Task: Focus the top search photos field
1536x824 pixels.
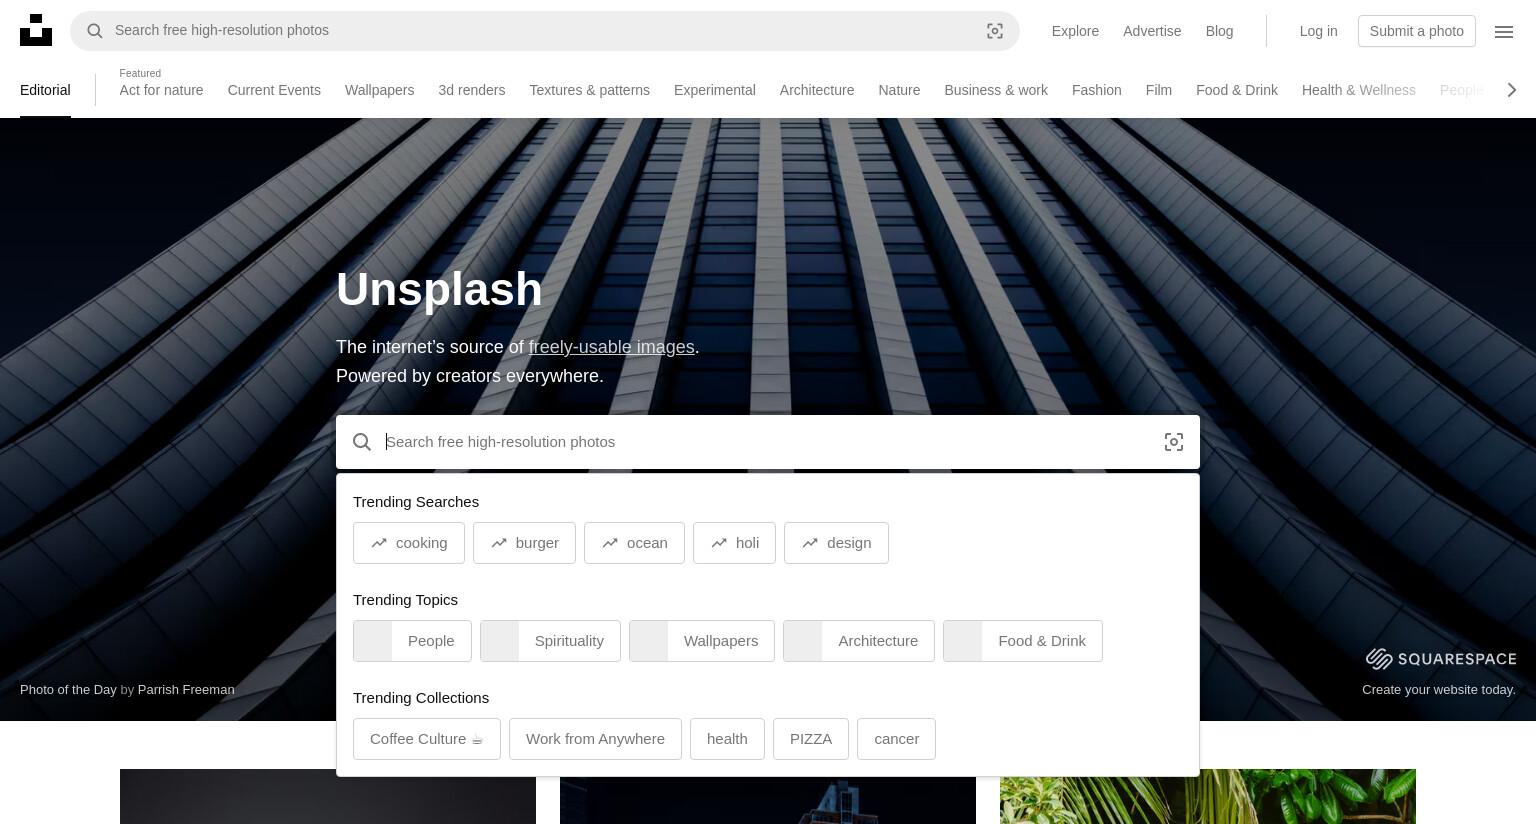Action: pyautogui.click(x=545, y=31)
